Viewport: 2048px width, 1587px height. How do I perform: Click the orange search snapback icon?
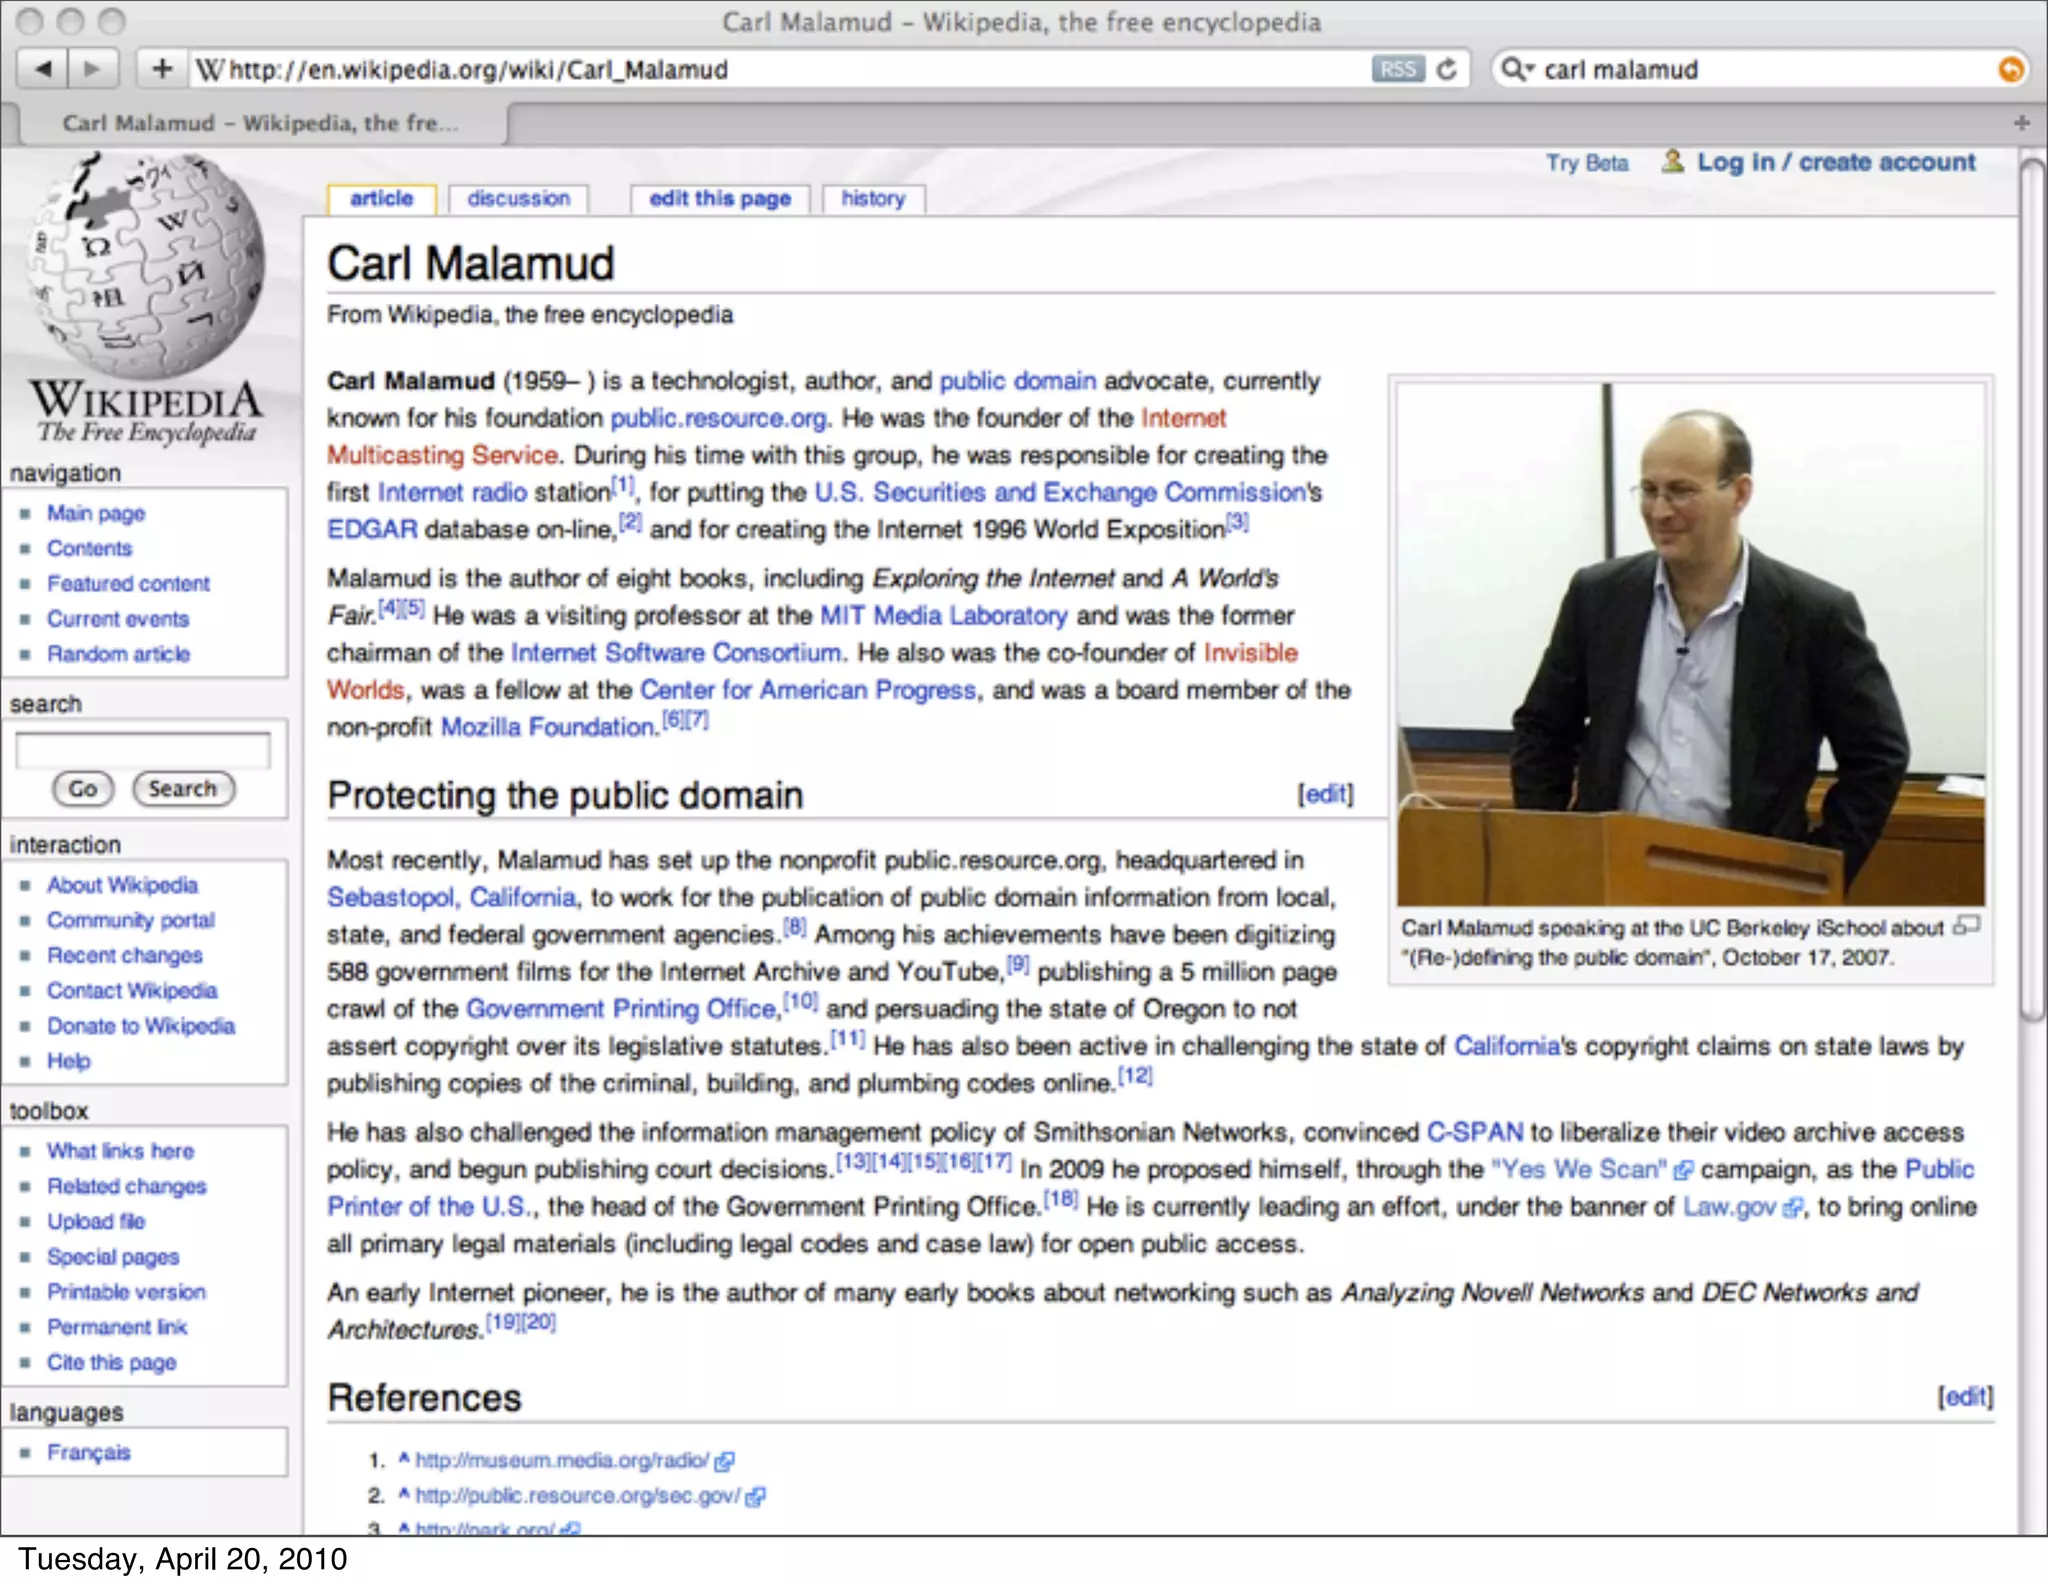click(2010, 69)
